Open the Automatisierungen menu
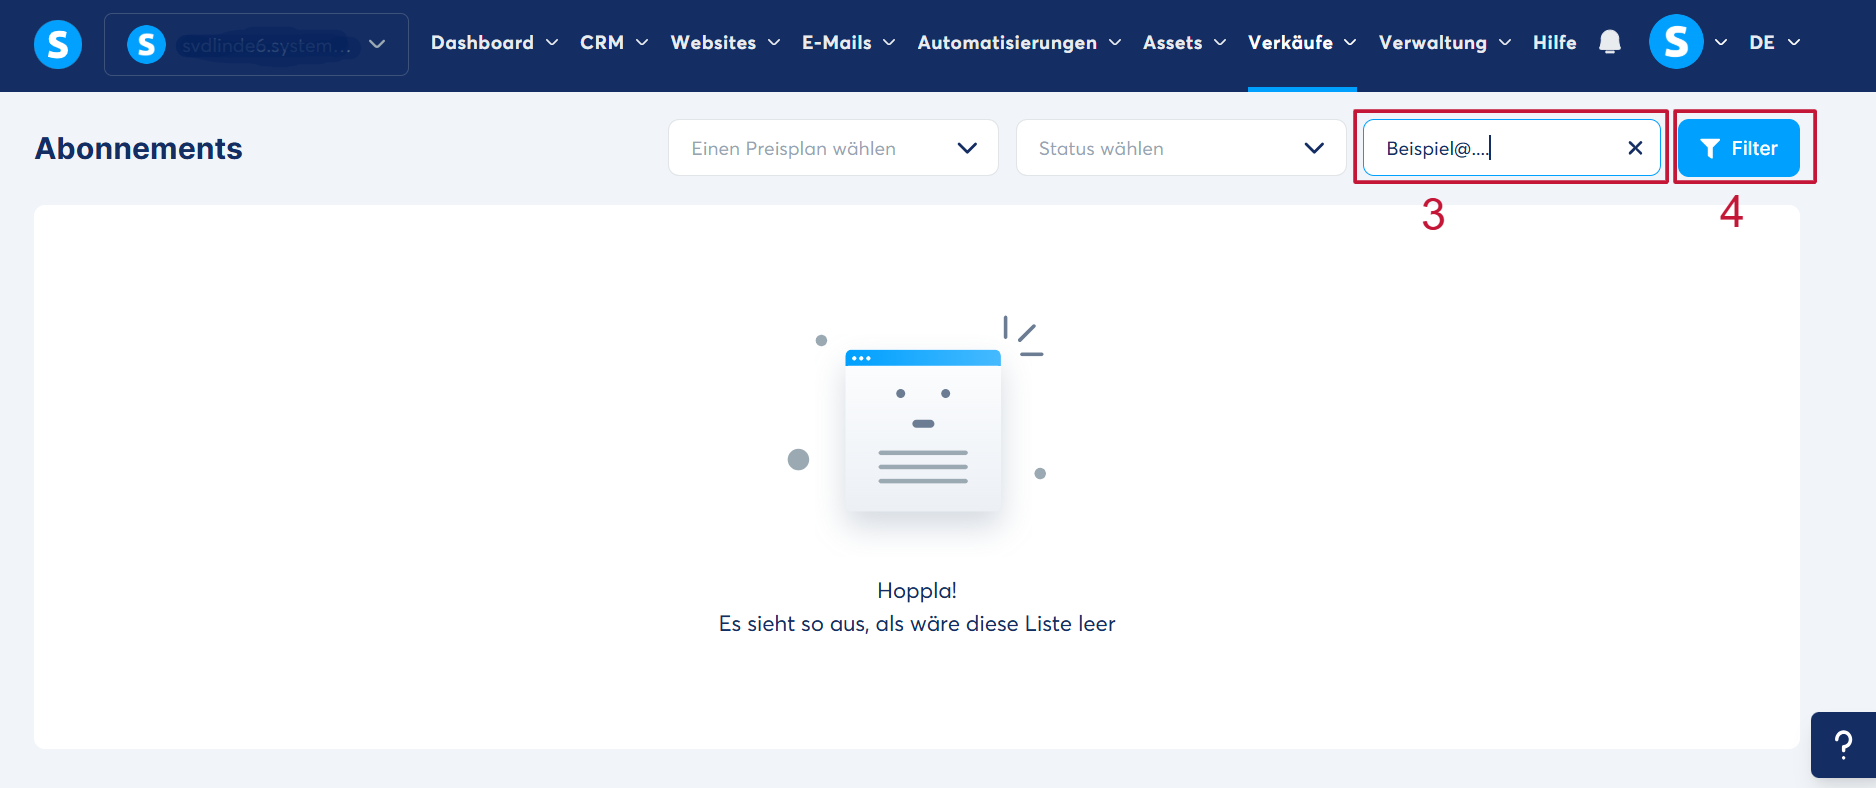 [x=1019, y=43]
